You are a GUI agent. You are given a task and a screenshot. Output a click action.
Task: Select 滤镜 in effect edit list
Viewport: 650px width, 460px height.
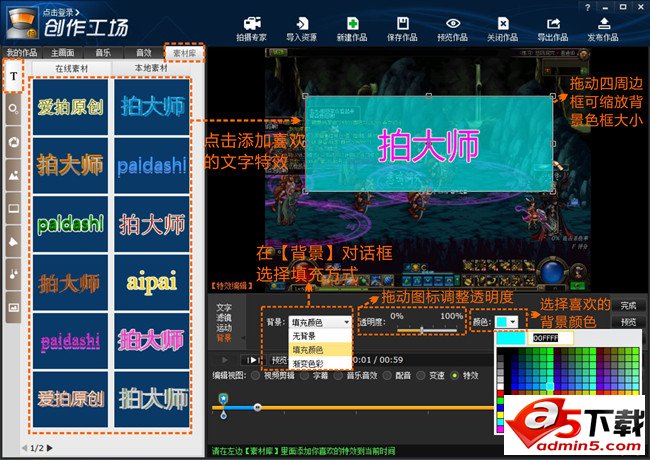224,317
